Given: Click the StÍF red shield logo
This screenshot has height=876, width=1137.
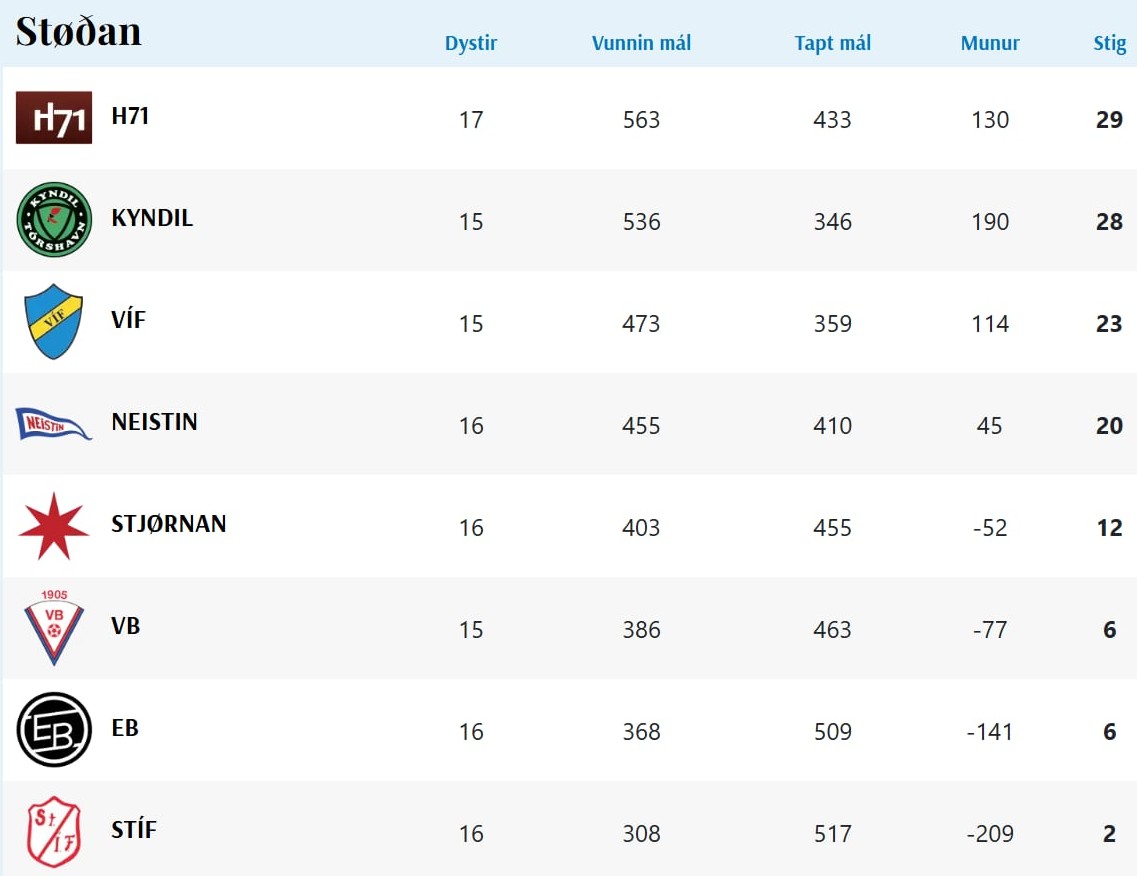Looking at the screenshot, I should (x=54, y=832).
